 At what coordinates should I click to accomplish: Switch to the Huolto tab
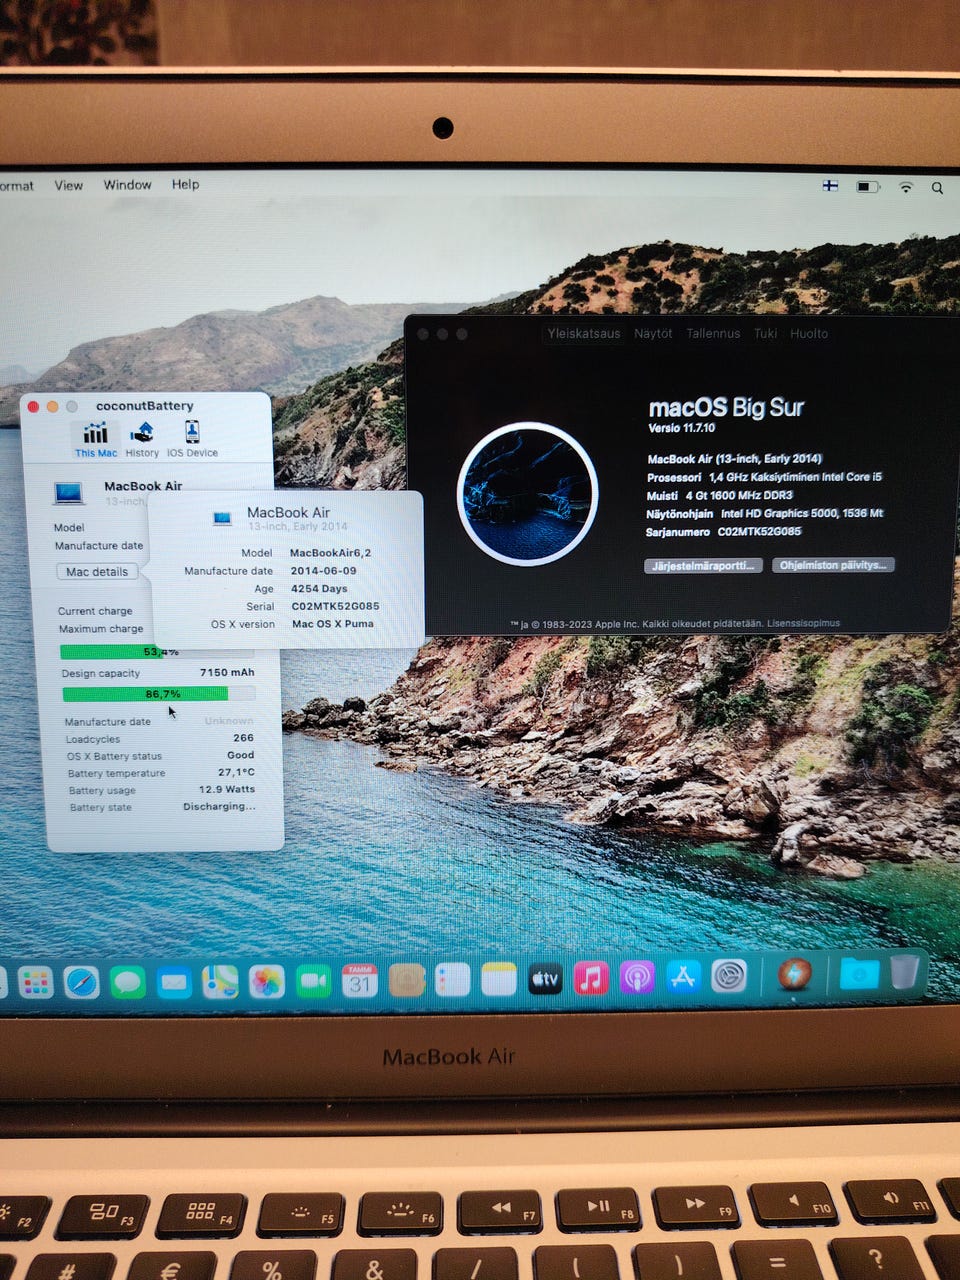809,334
